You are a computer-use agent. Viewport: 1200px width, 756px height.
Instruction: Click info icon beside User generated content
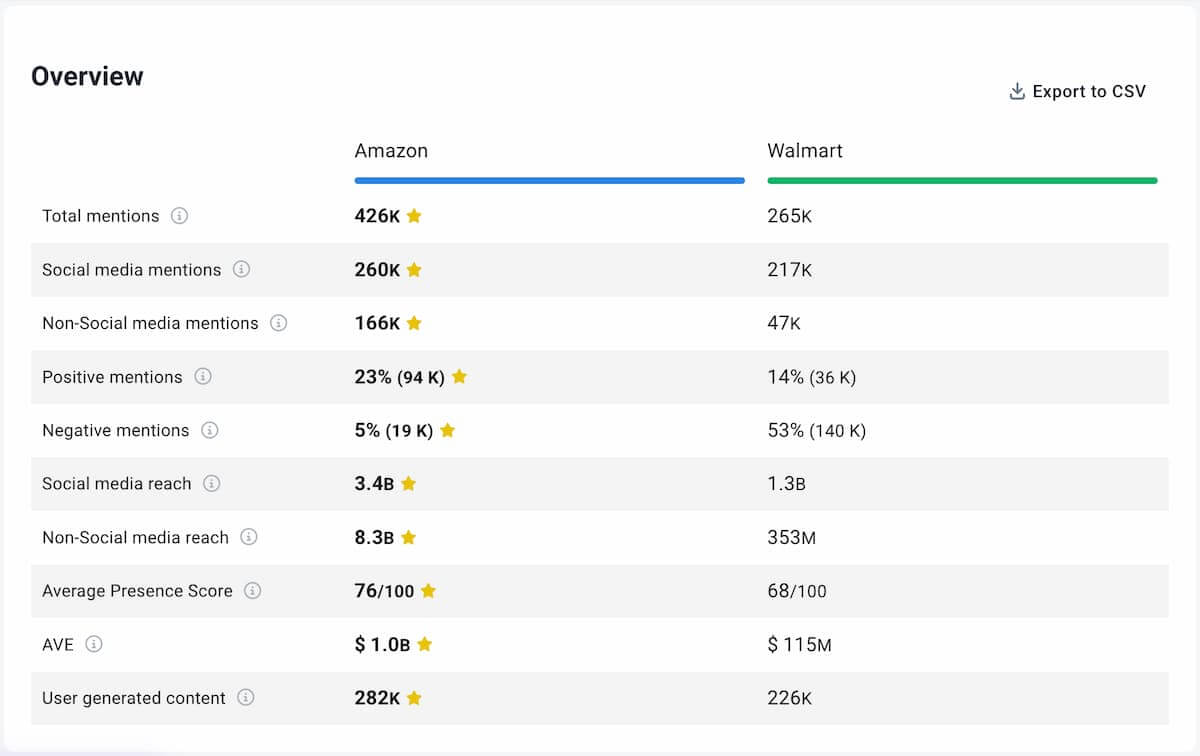246,698
